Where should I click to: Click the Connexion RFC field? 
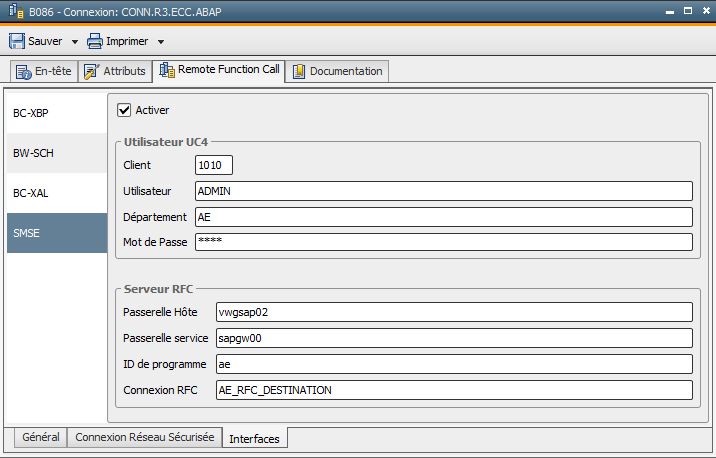point(454,390)
